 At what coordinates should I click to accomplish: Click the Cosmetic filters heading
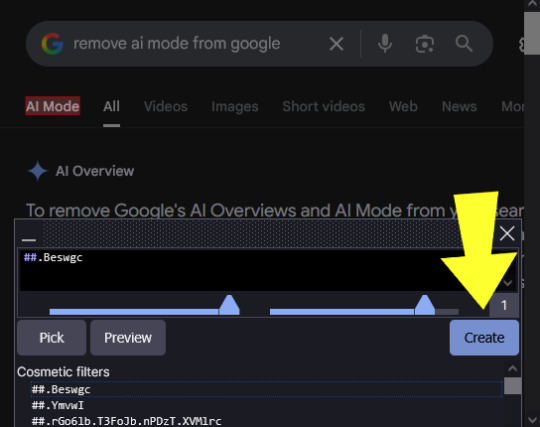(x=63, y=372)
